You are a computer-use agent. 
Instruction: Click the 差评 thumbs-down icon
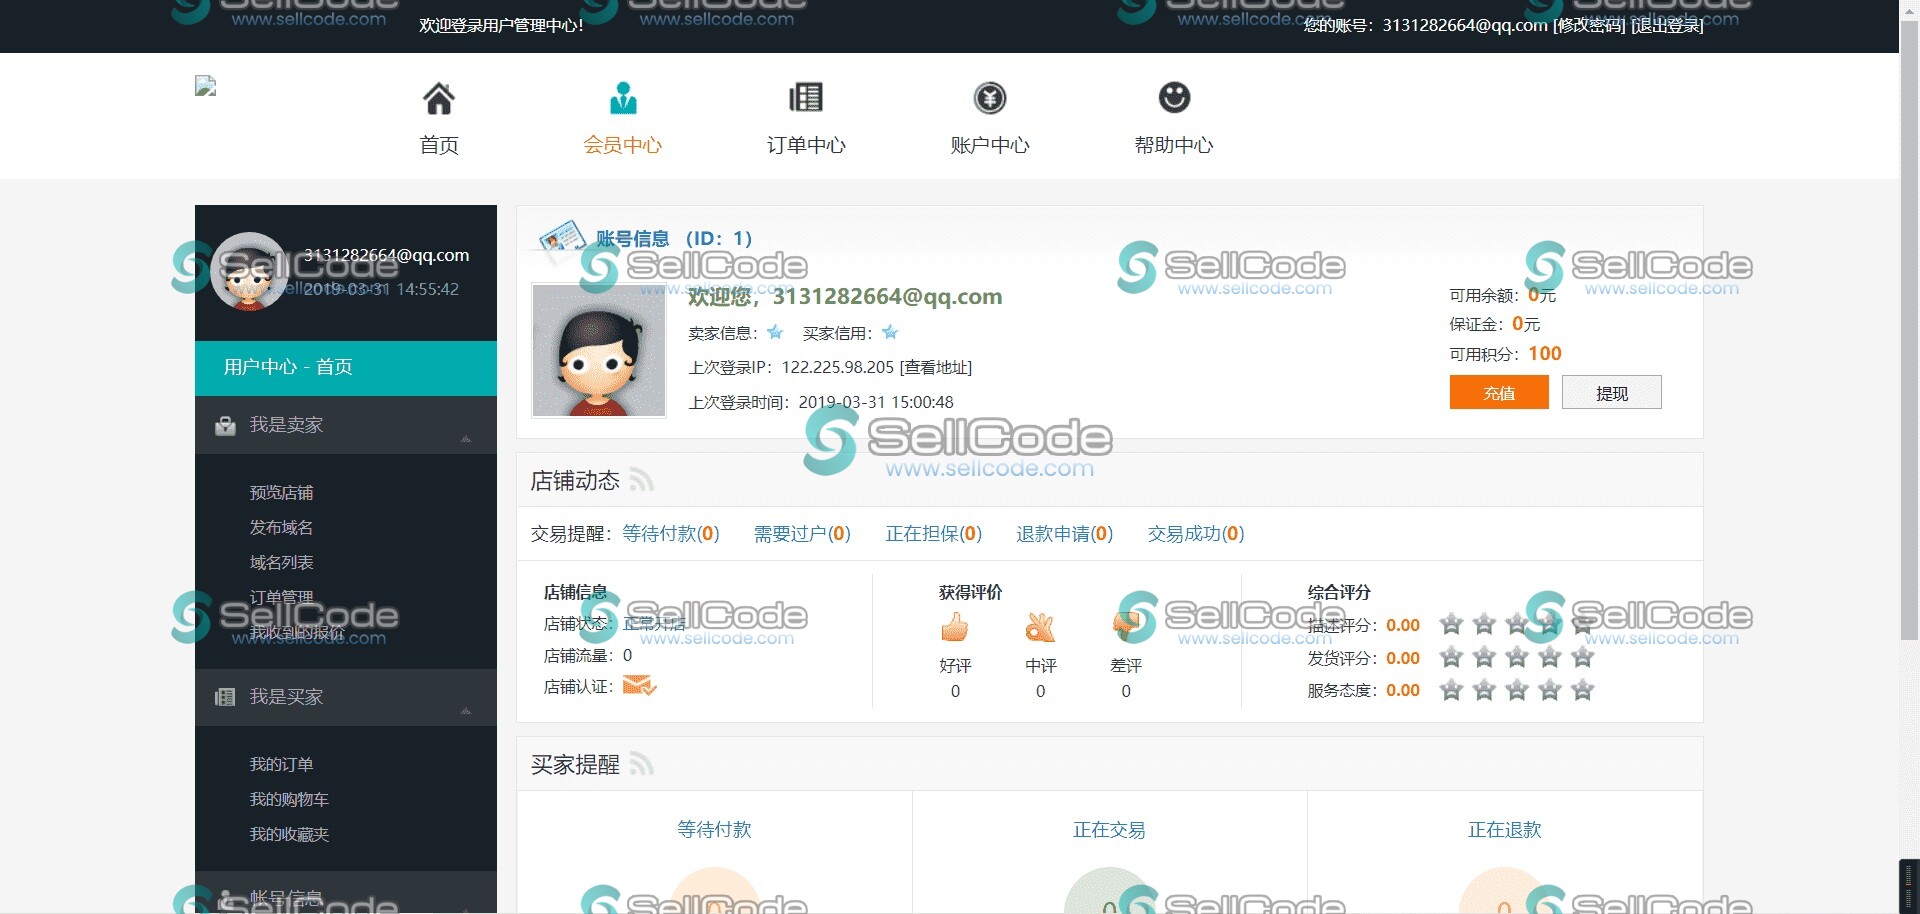(x=1126, y=628)
